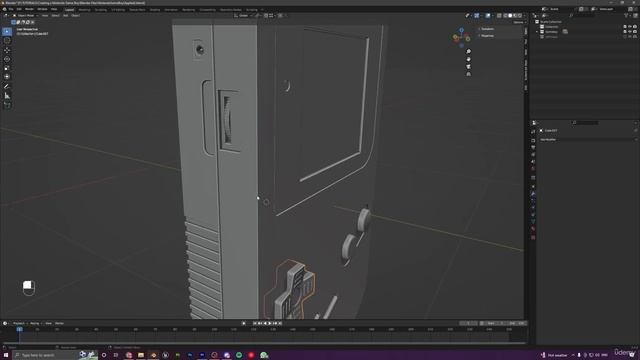
Task: Open the Render properties tab
Action: tap(533, 140)
